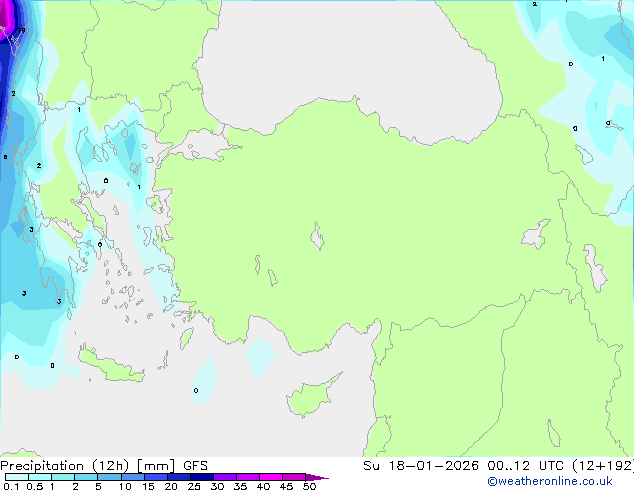Image resolution: width=634 pixels, height=490 pixels.
Task: Click the 'Precipitation (12h) [mm] GFS' title
Action: [x=104, y=466]
